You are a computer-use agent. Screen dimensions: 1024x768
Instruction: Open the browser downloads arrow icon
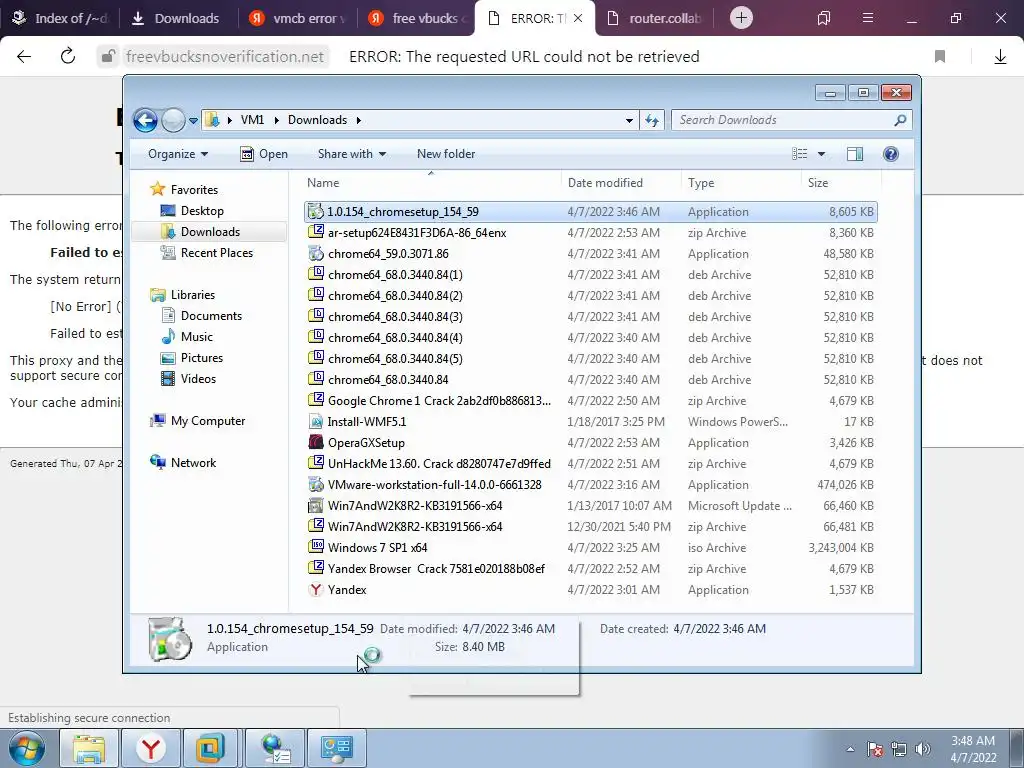[x=1000, y=57]
